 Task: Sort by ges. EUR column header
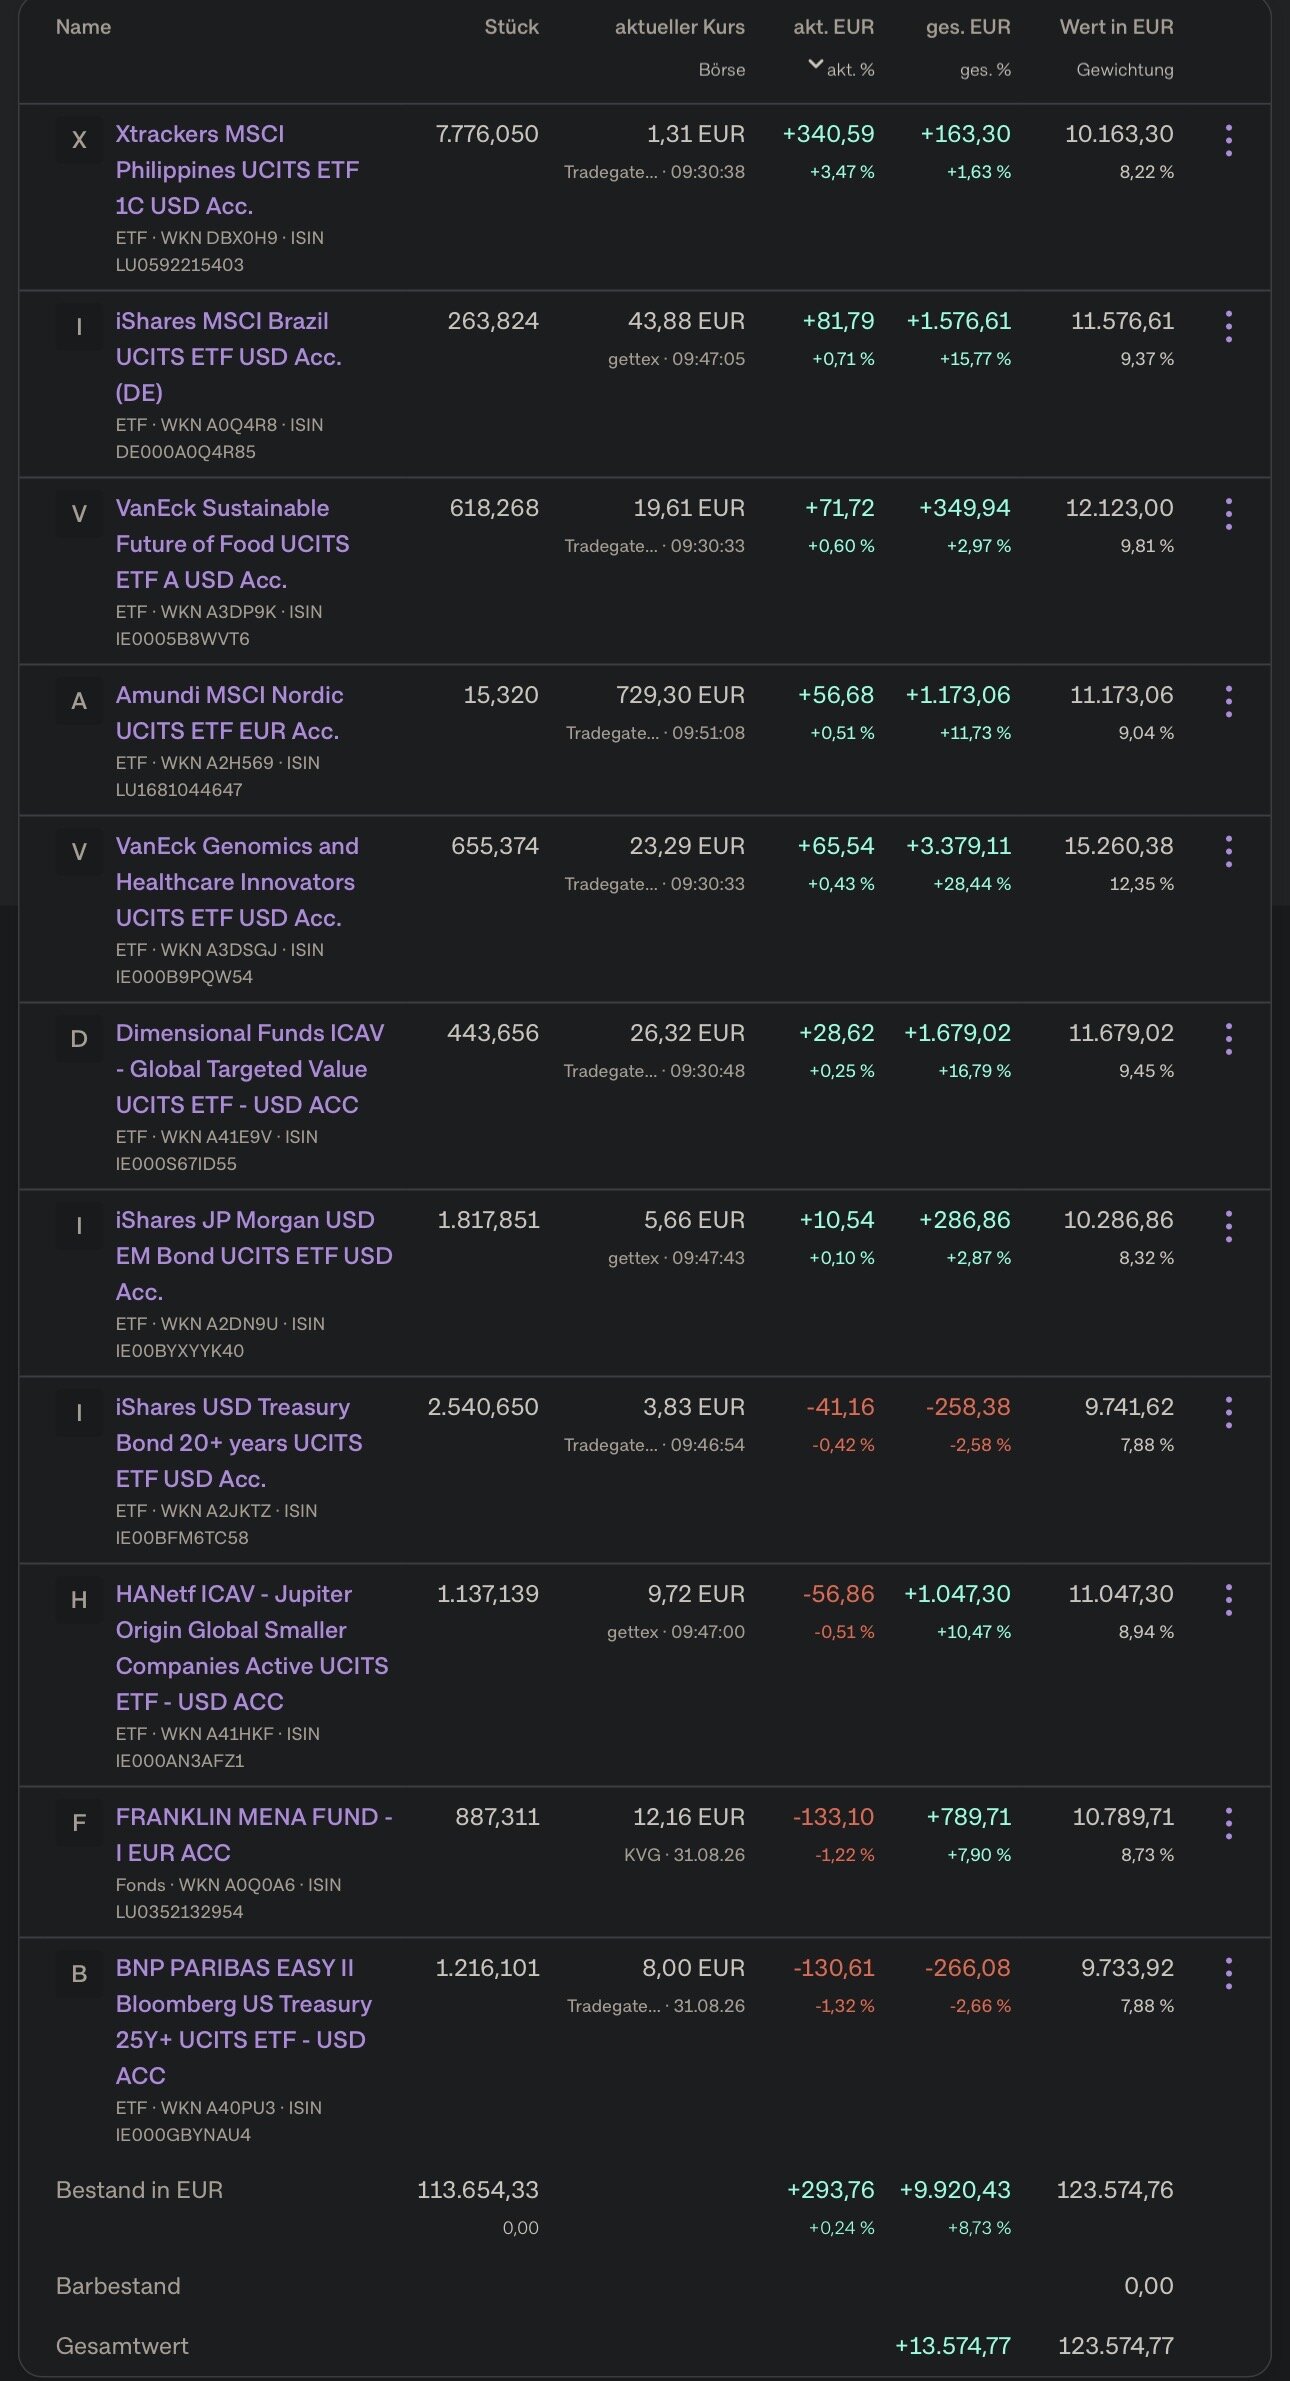(x=968, y=27)
